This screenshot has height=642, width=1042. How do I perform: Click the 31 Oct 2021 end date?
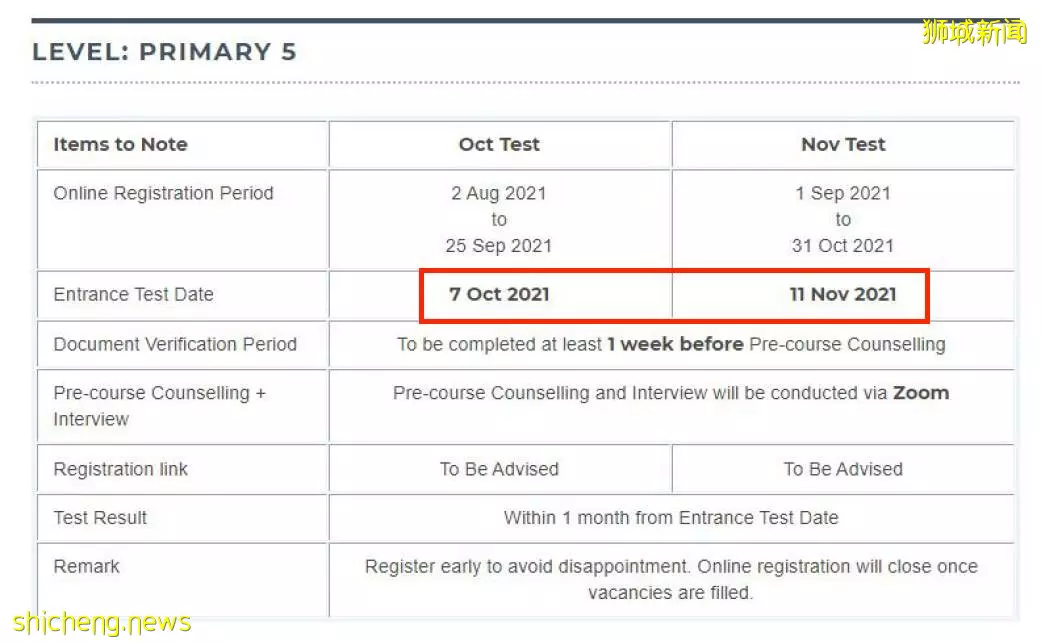pyautogui.click(x=843, y=246)
